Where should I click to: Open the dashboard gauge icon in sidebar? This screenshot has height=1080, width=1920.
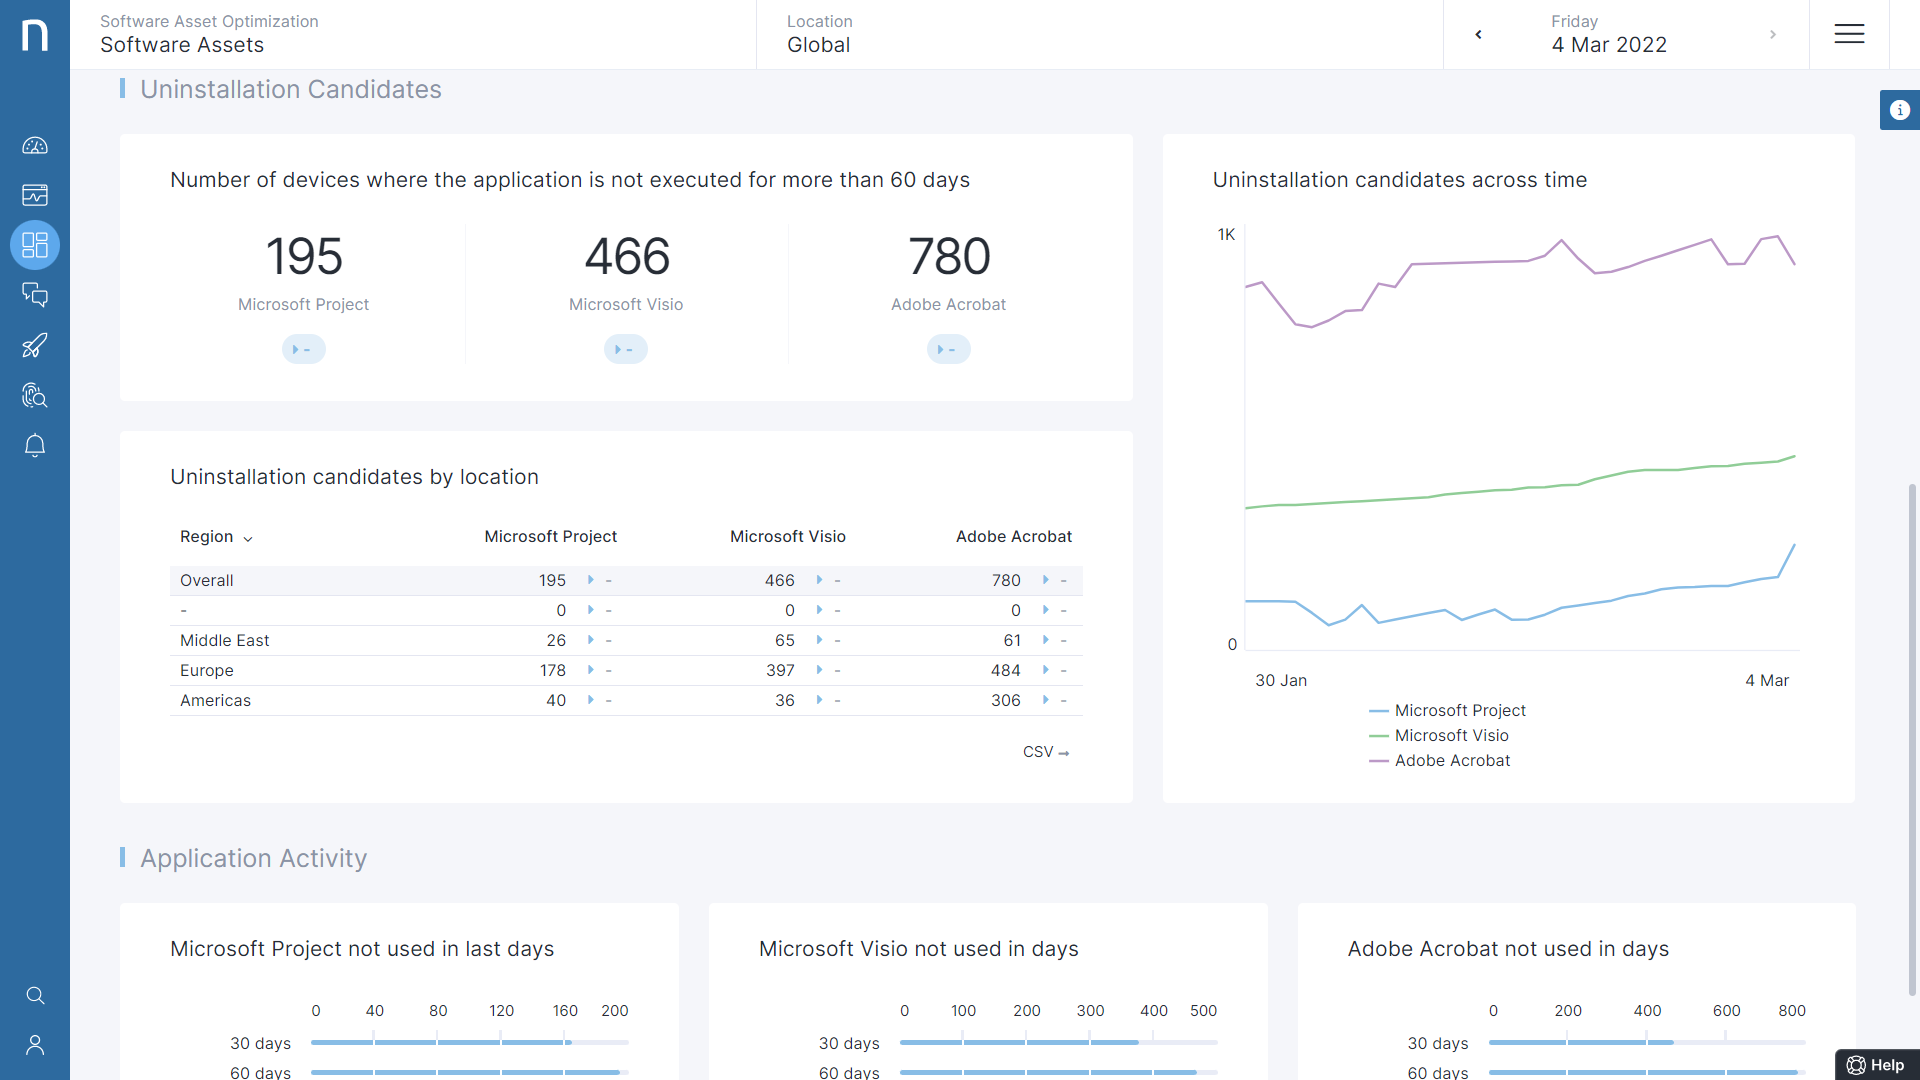pyautogui.click(x=35, y=146)
